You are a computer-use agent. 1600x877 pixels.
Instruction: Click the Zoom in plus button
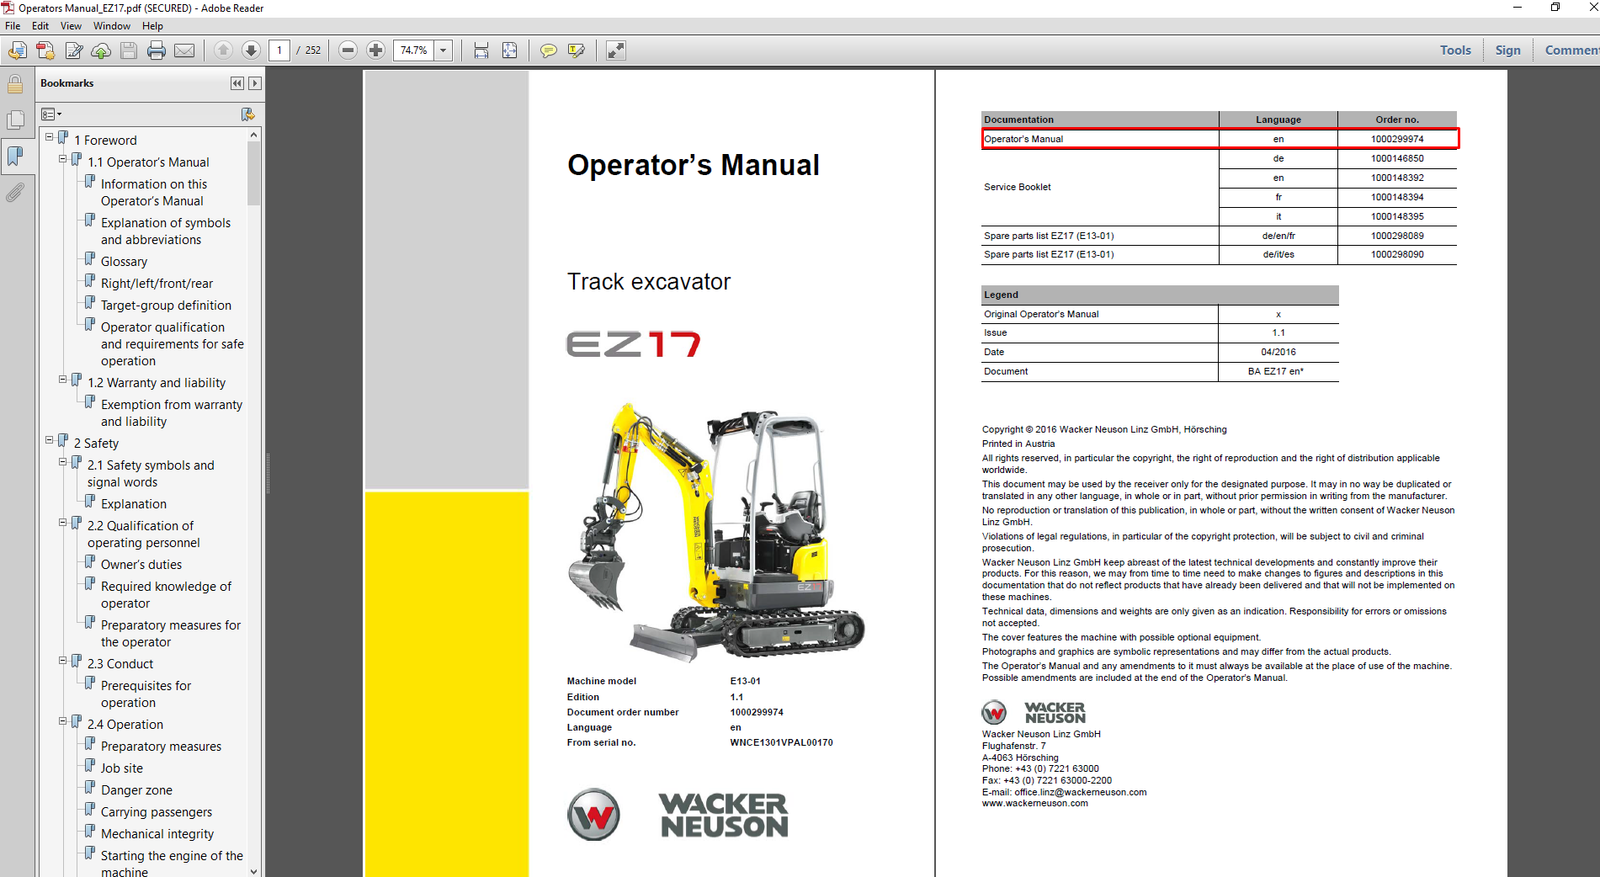(x=376, y=50)
